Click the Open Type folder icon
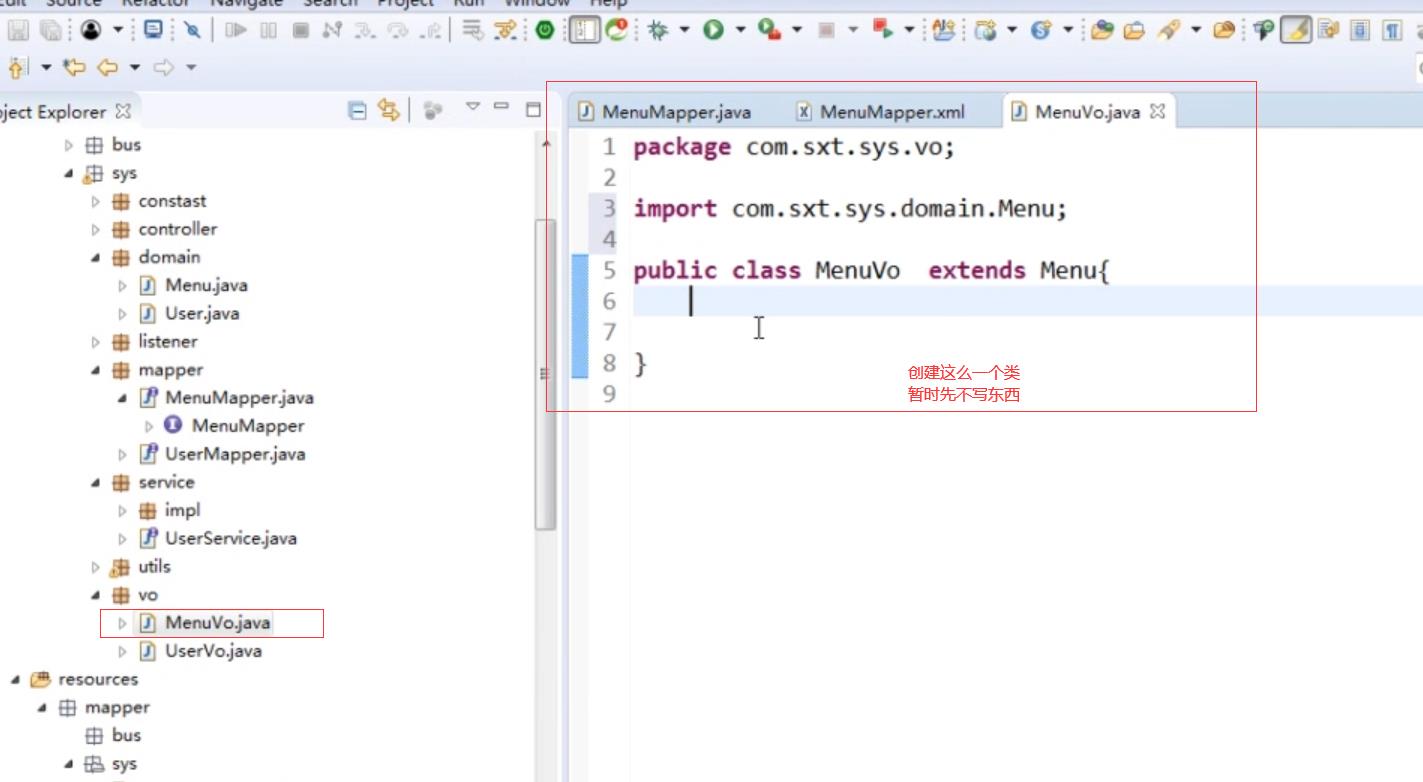Viewport: 1423px width, 782px height. tap(1102, 31)
